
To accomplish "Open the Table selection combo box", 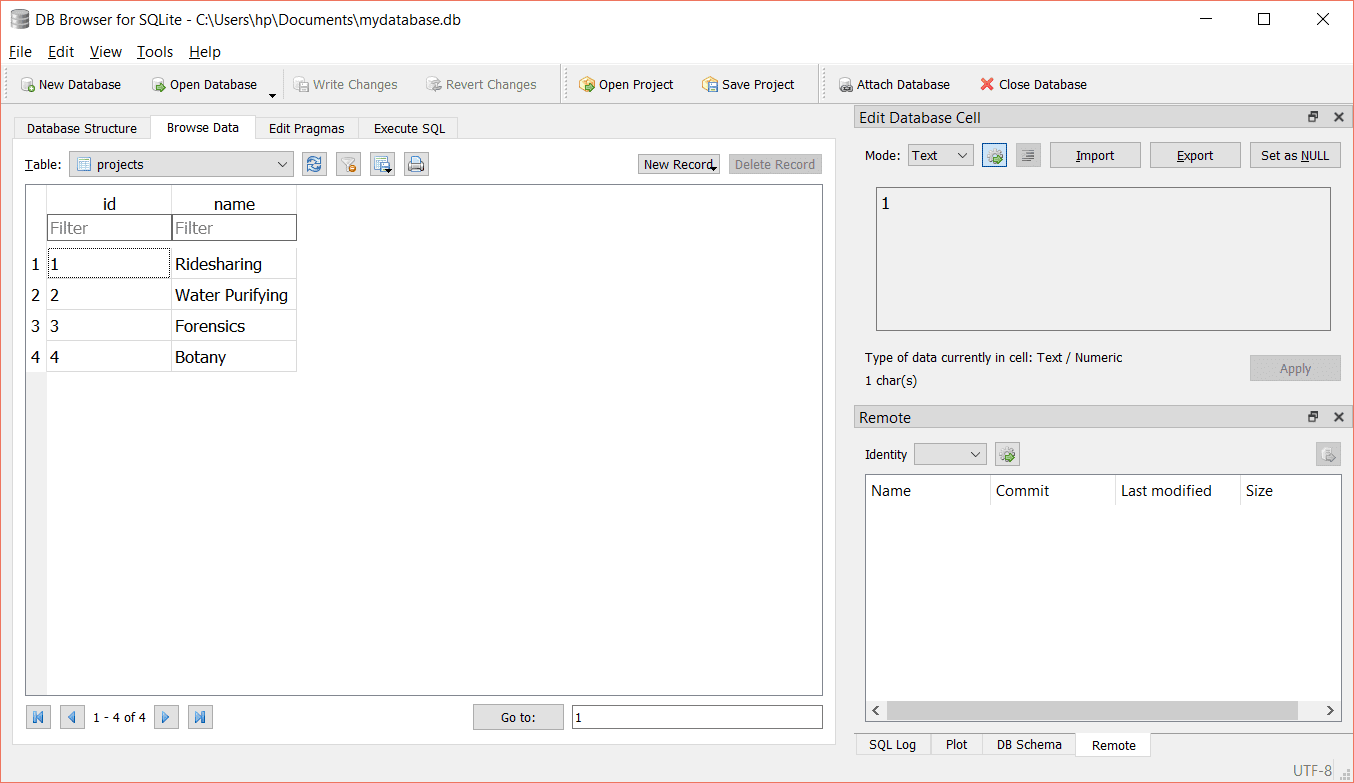I will [x=180, y=163].
